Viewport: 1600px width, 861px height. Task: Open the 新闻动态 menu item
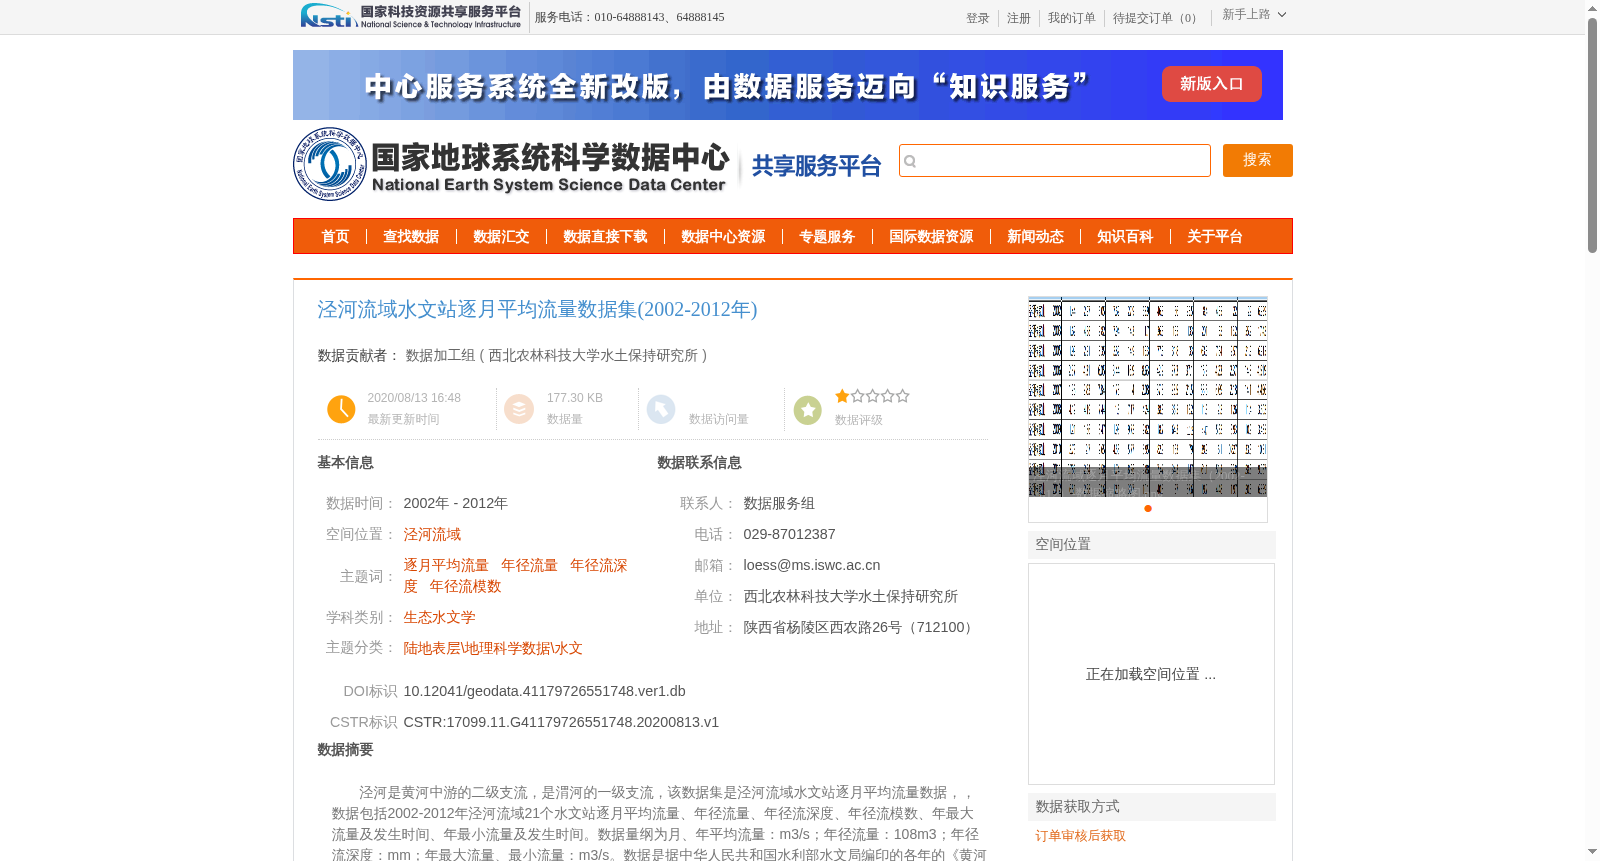[x=1035, y=237]
